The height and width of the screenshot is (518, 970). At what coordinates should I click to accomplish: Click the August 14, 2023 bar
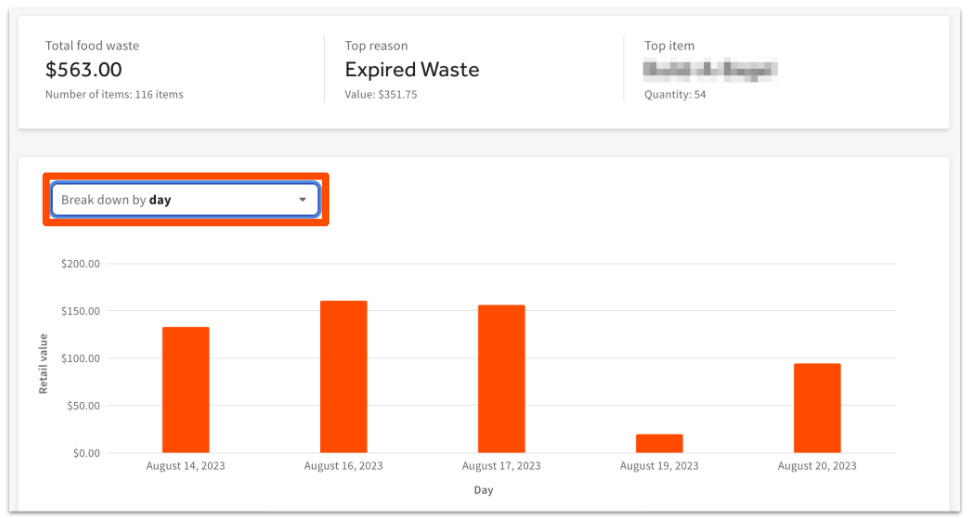click(186, 390)
